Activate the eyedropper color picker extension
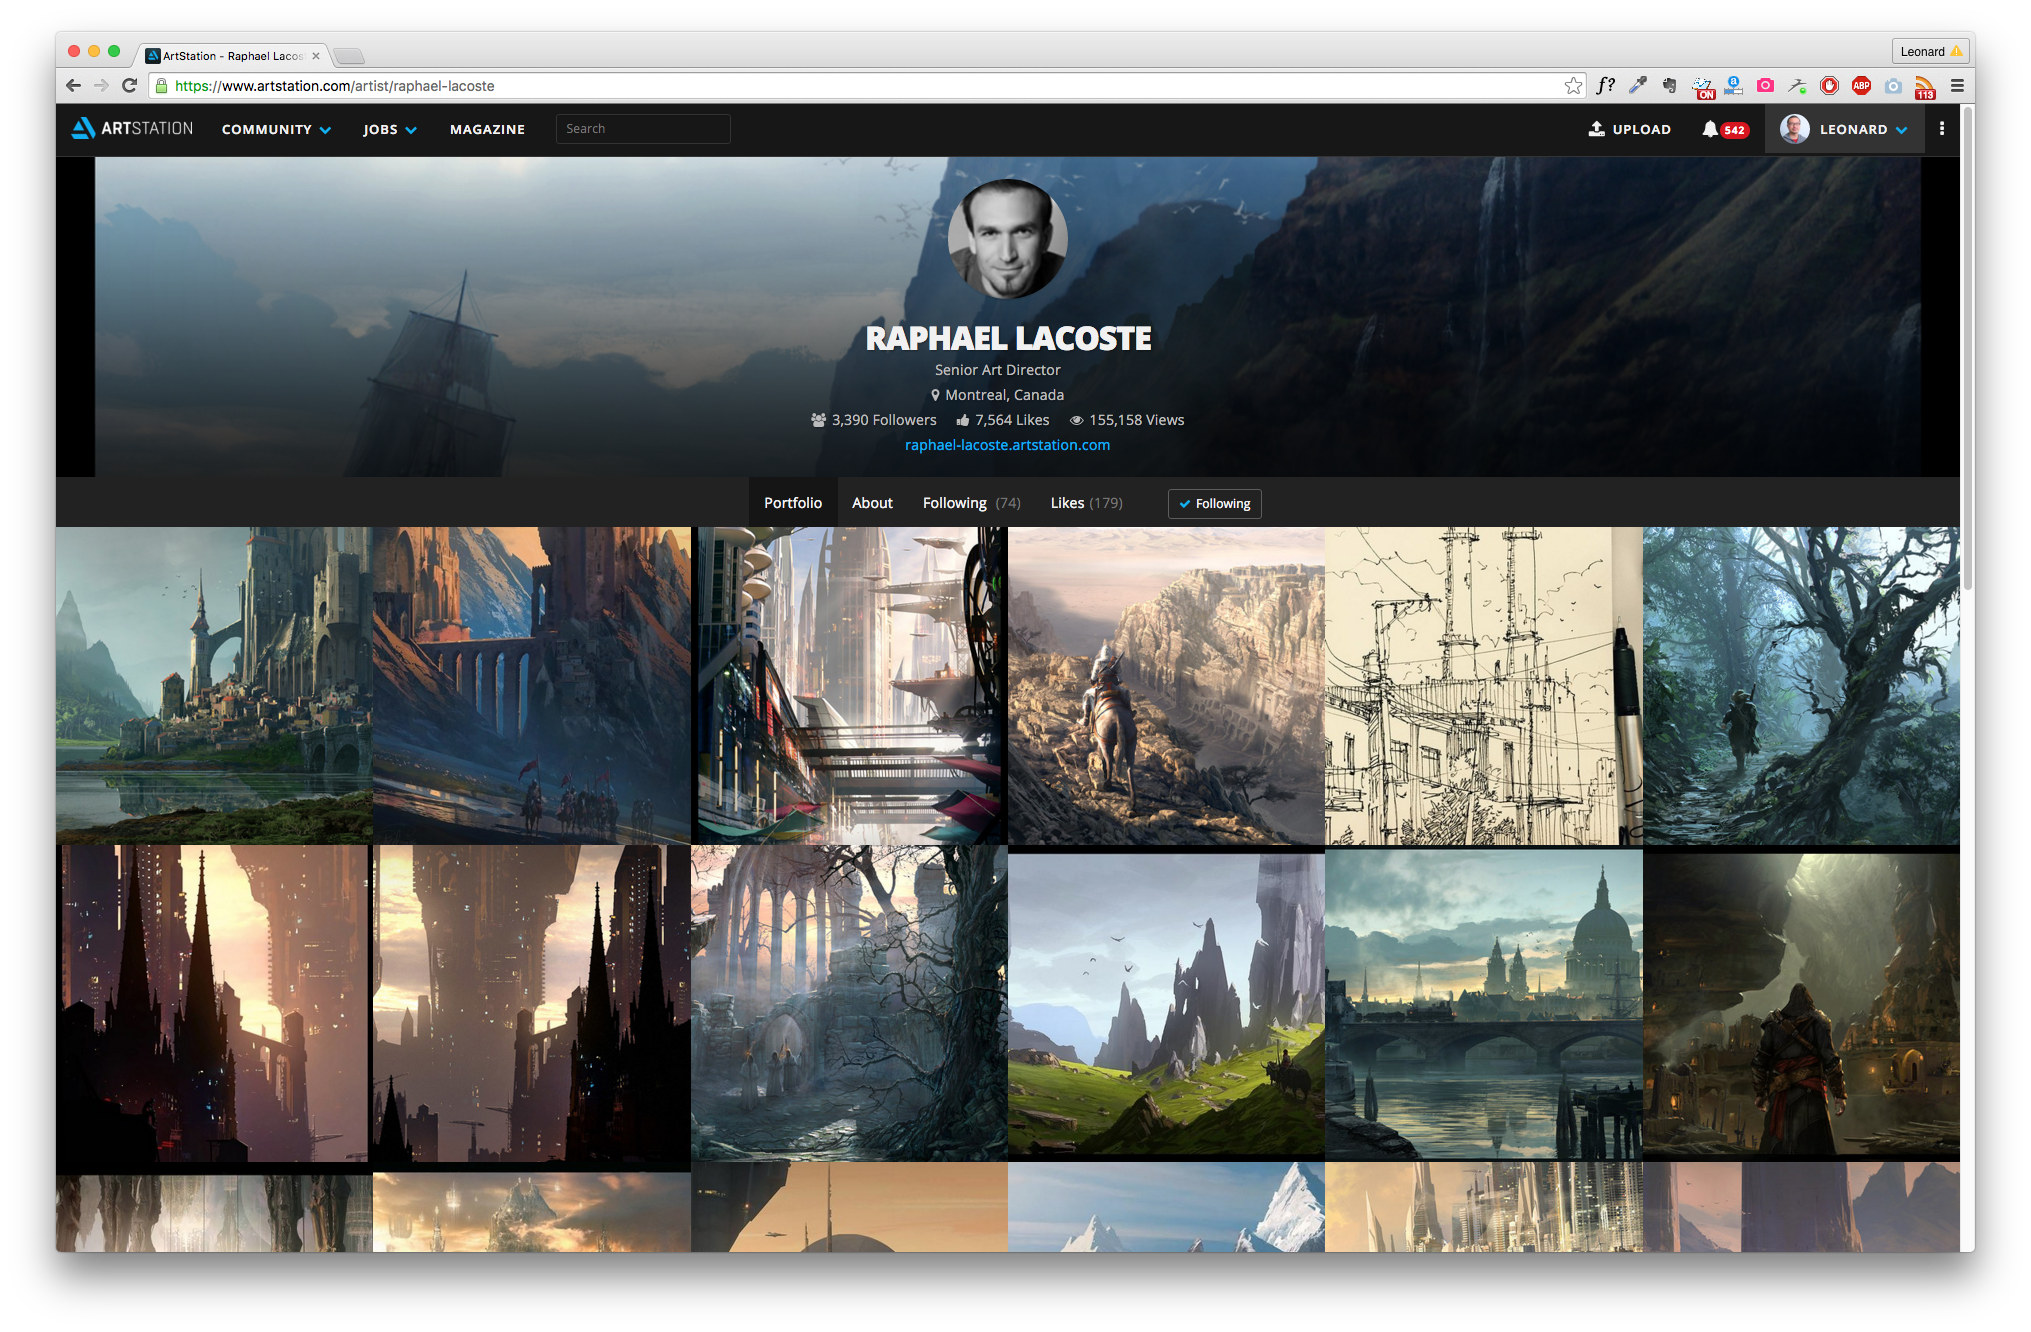This screenshot has height=1332, width=2031. pyautogui.click(x=1638, y=86)
